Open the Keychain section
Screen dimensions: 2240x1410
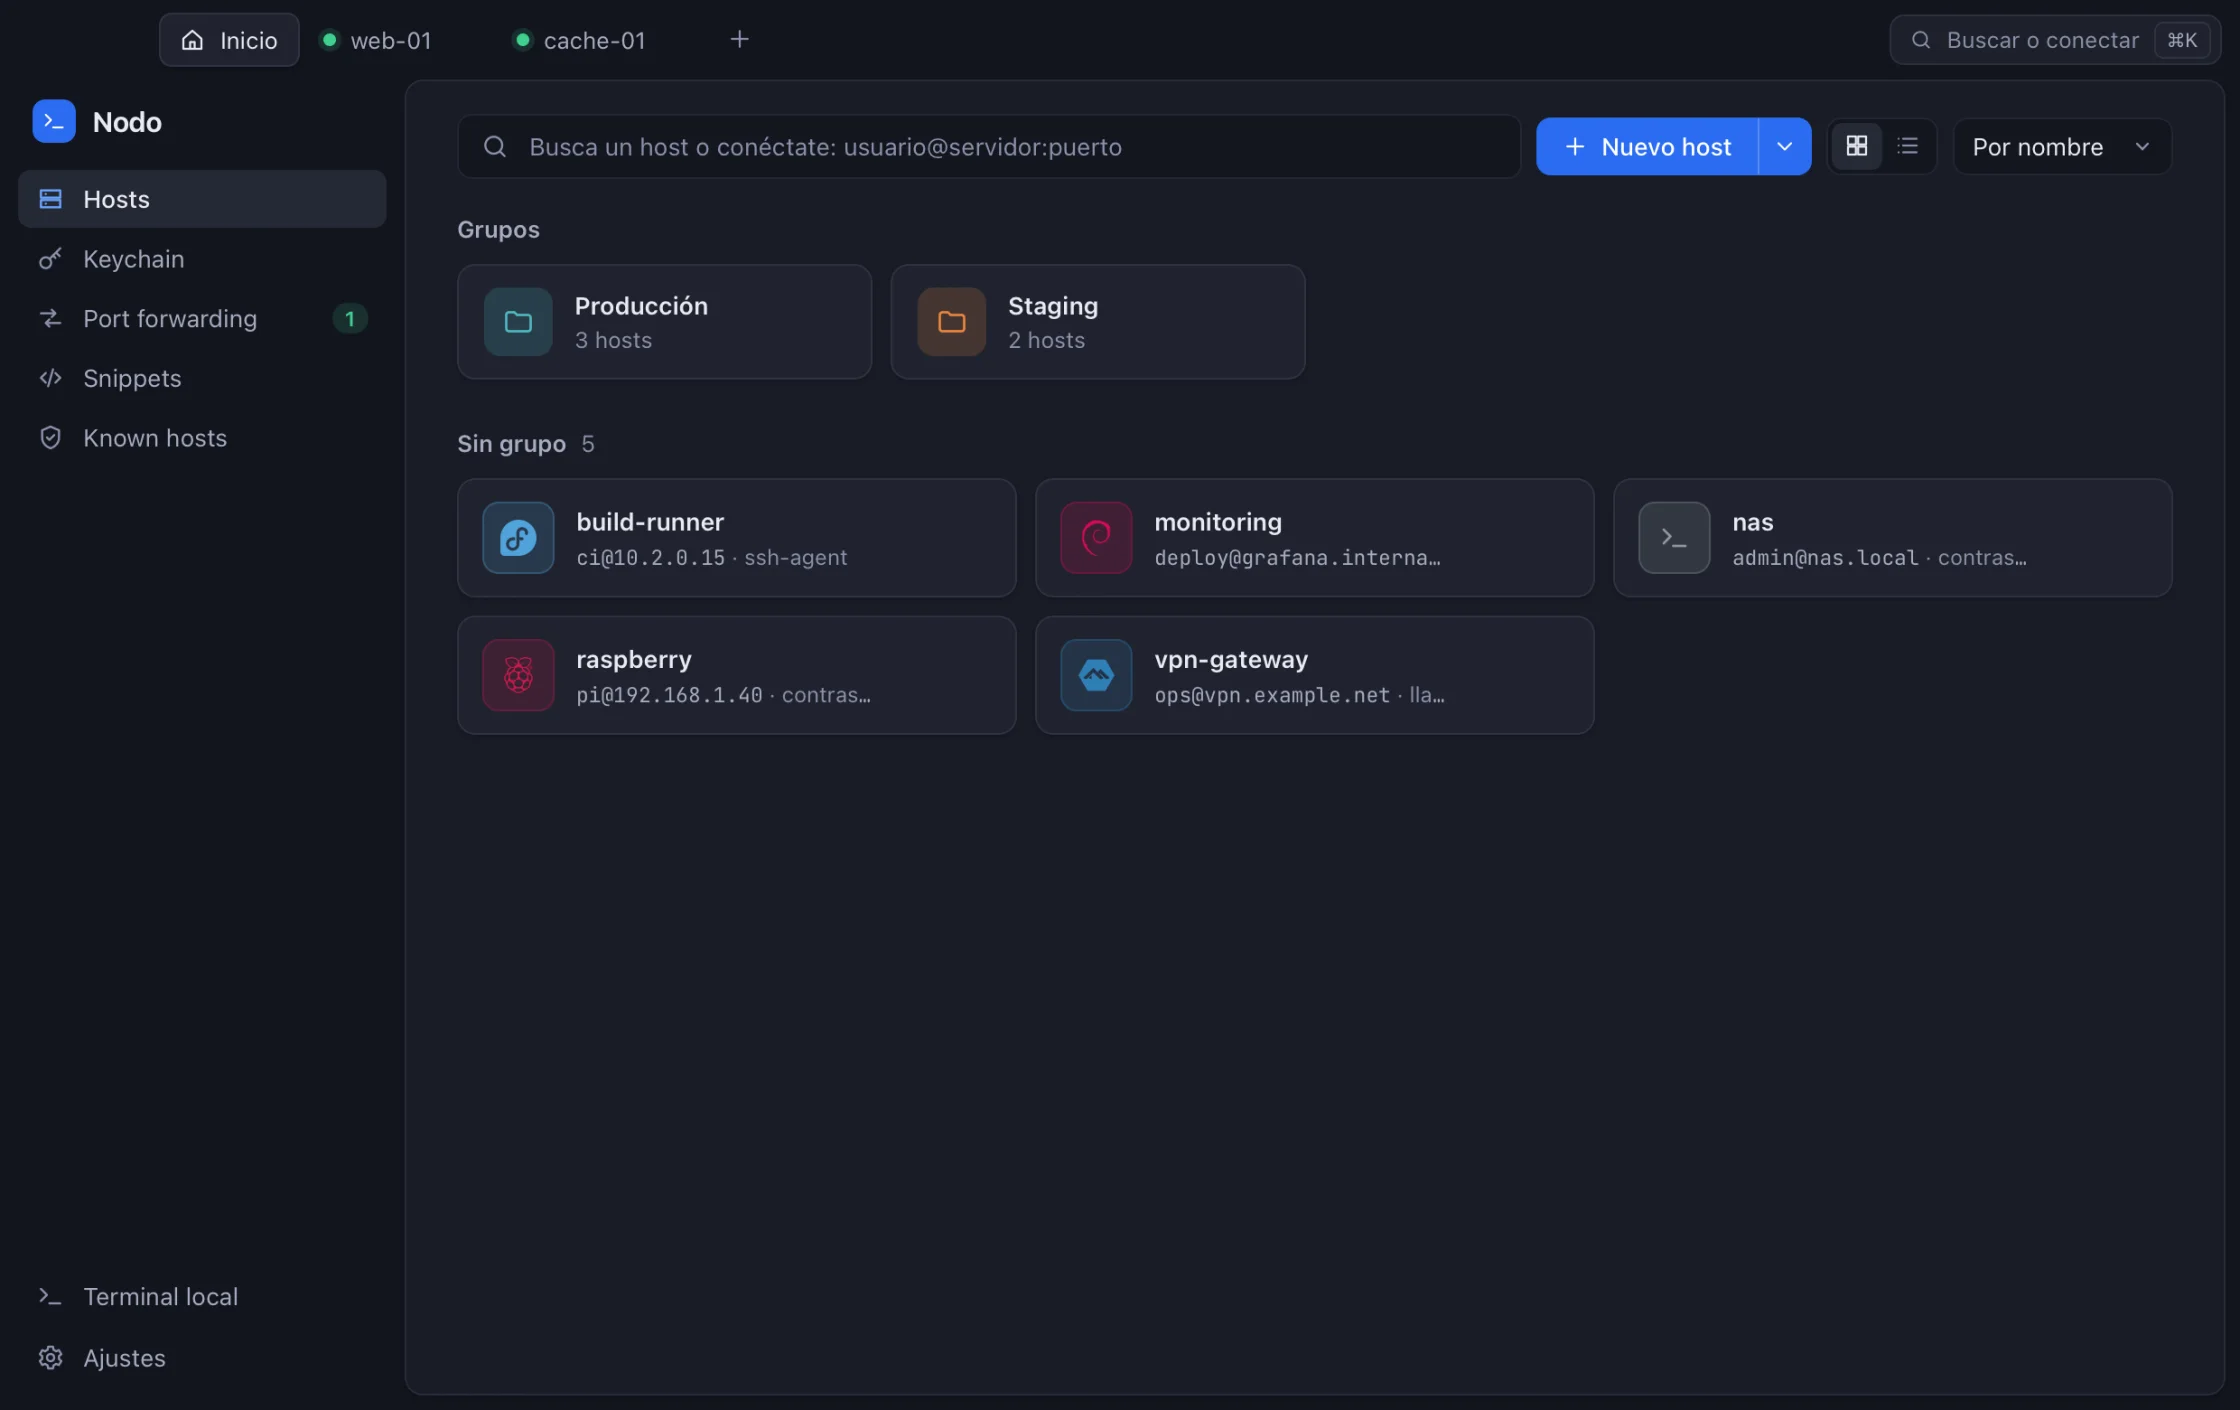(x=202, y=259)
